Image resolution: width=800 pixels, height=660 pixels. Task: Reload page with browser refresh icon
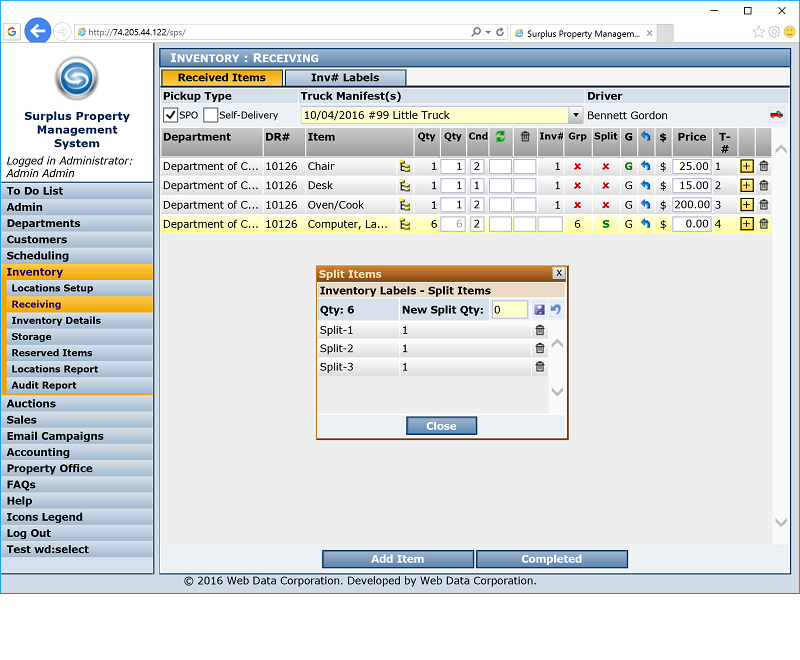(500, 32)
